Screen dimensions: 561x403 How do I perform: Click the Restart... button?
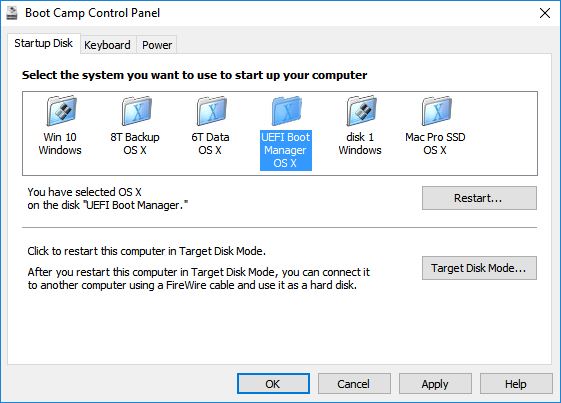[x=479, y=198]
